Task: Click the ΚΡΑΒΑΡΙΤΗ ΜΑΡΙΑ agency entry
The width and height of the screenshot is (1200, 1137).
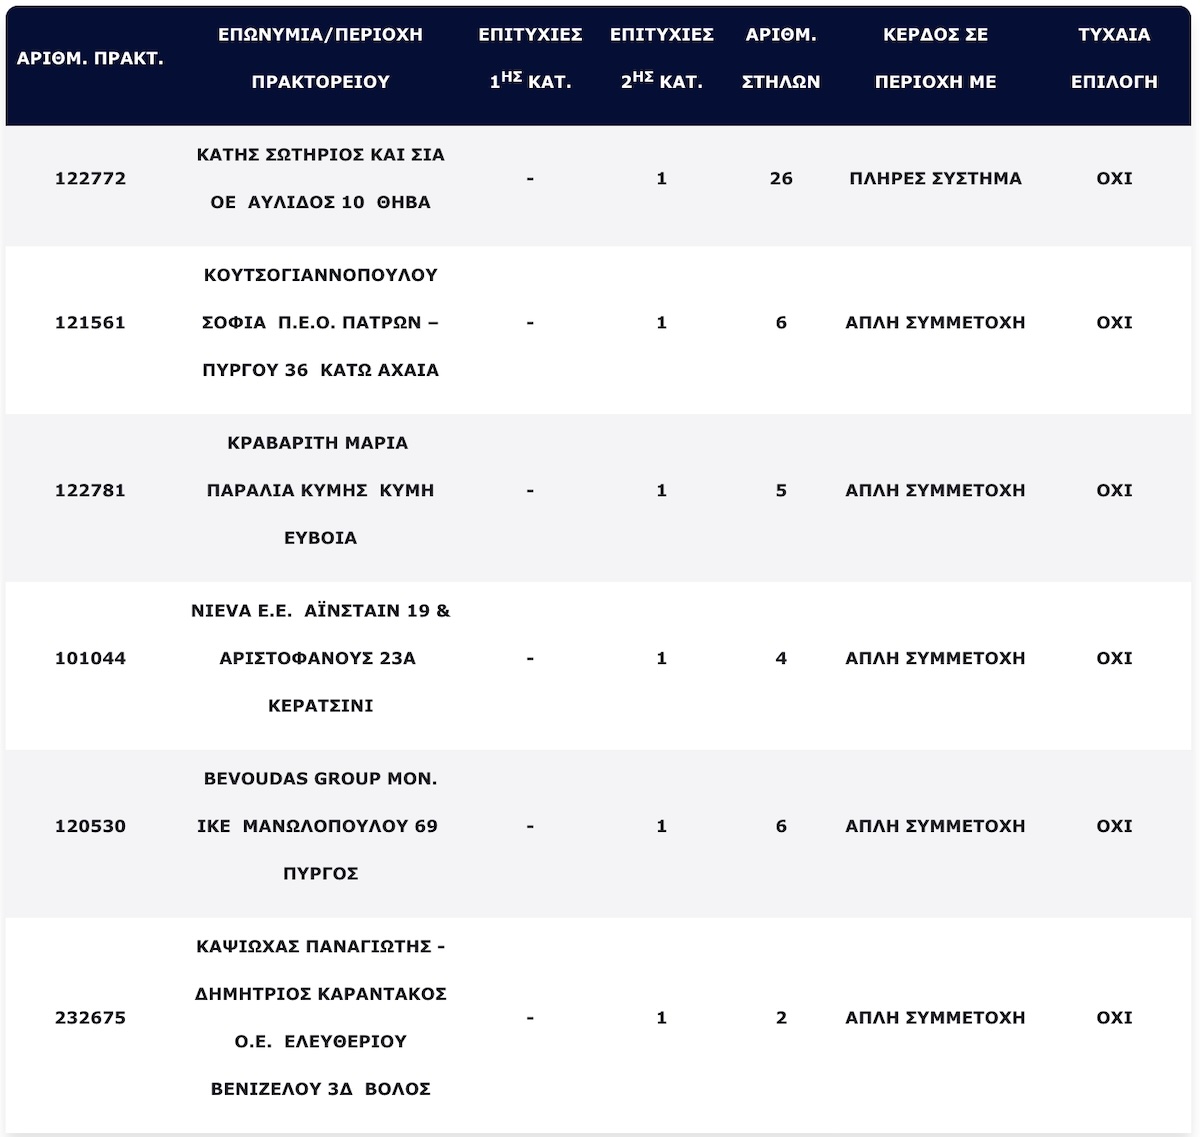Action: (320, 490)
